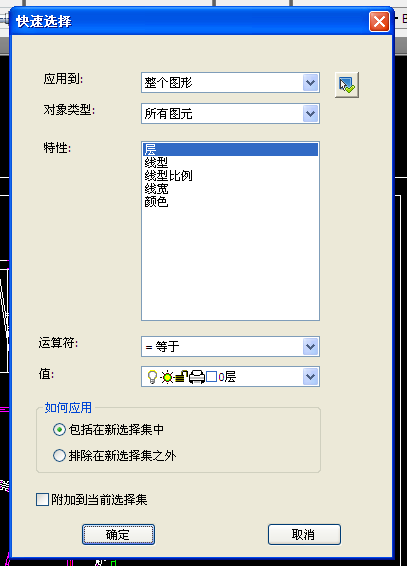
Task: Enable 附加到当前选择集 checkbox
Action: click(43, 500)
